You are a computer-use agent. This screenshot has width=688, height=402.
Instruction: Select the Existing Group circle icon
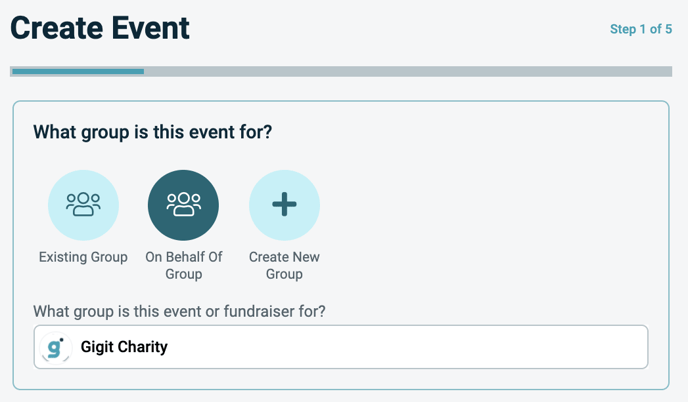point(83,205)
